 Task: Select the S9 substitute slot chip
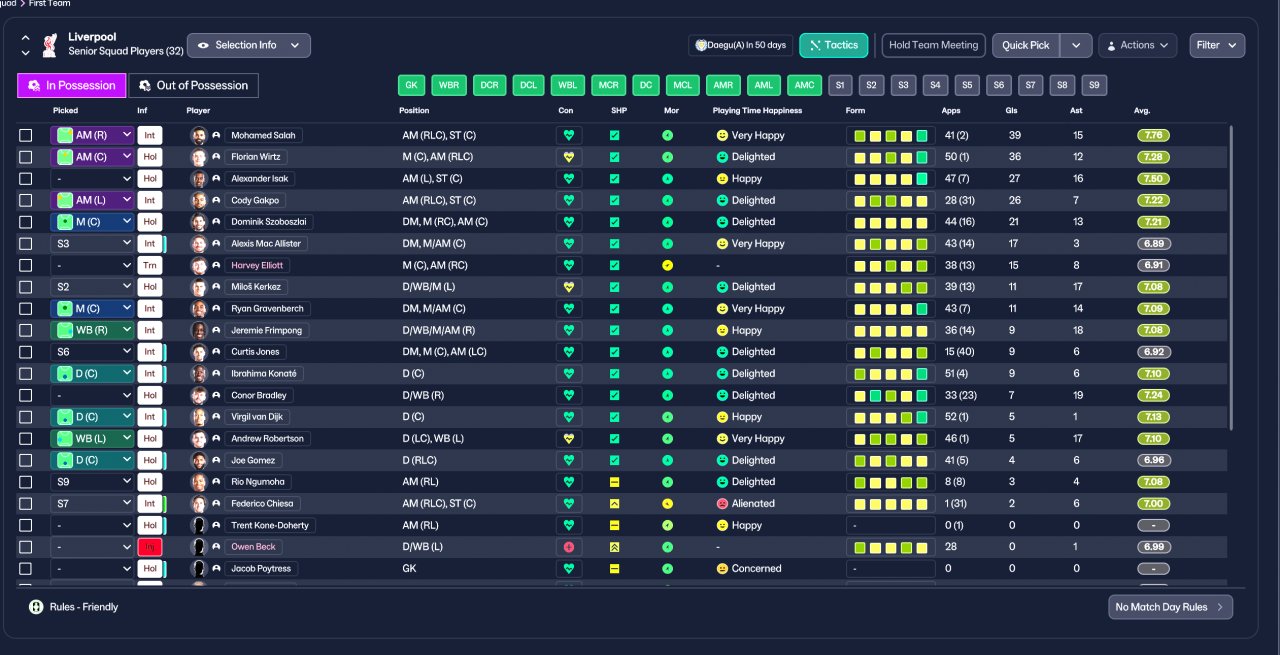(1095, 85)
